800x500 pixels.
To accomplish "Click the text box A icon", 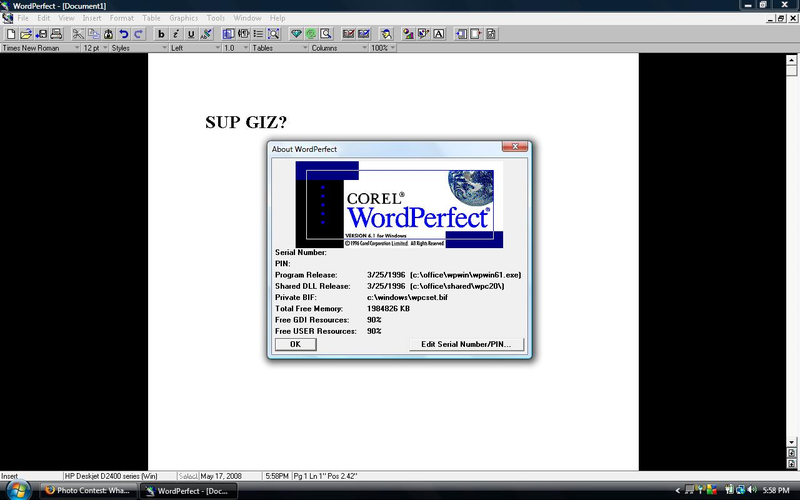I will pos(438,34).
